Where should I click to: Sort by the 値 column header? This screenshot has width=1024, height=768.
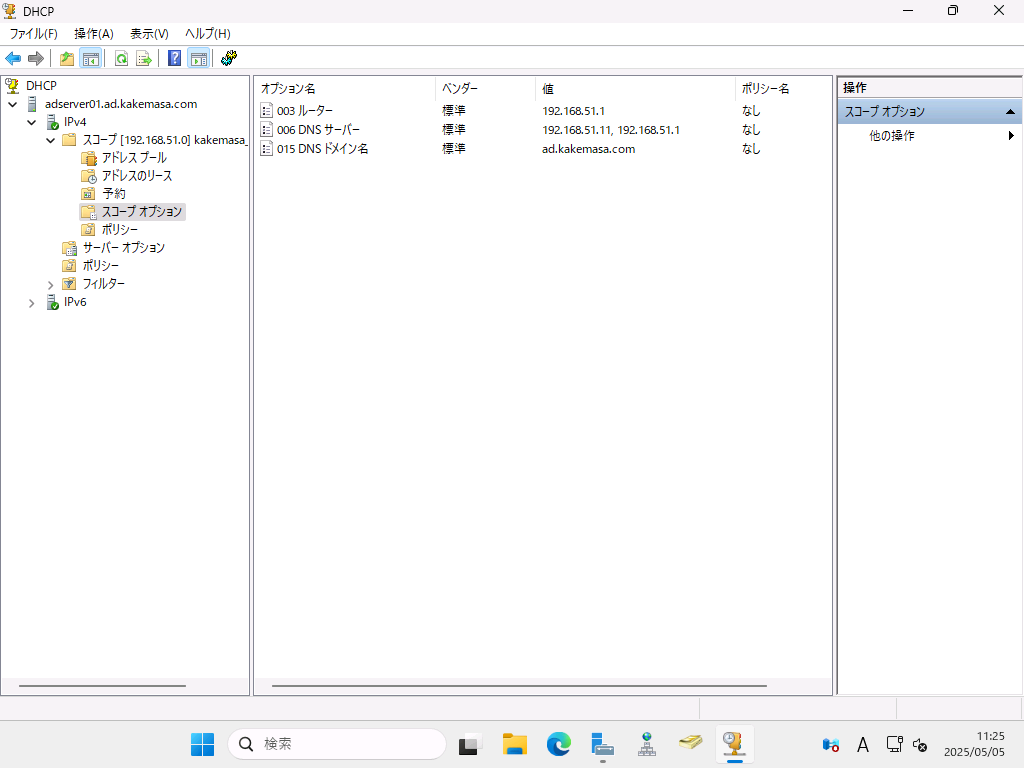(x=635, y=88)
